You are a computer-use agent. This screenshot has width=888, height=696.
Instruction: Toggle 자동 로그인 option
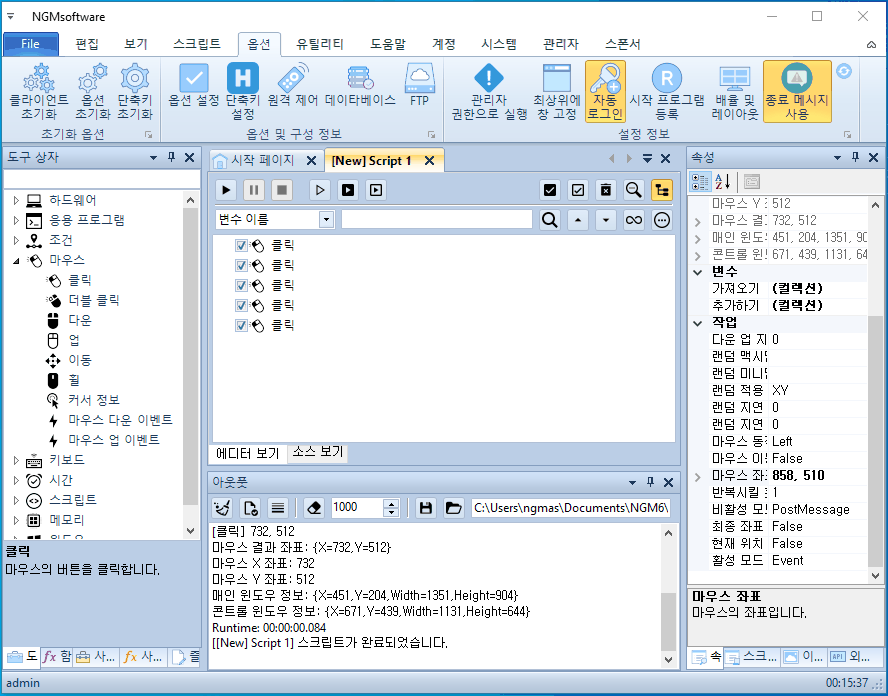tap(605, 91)
